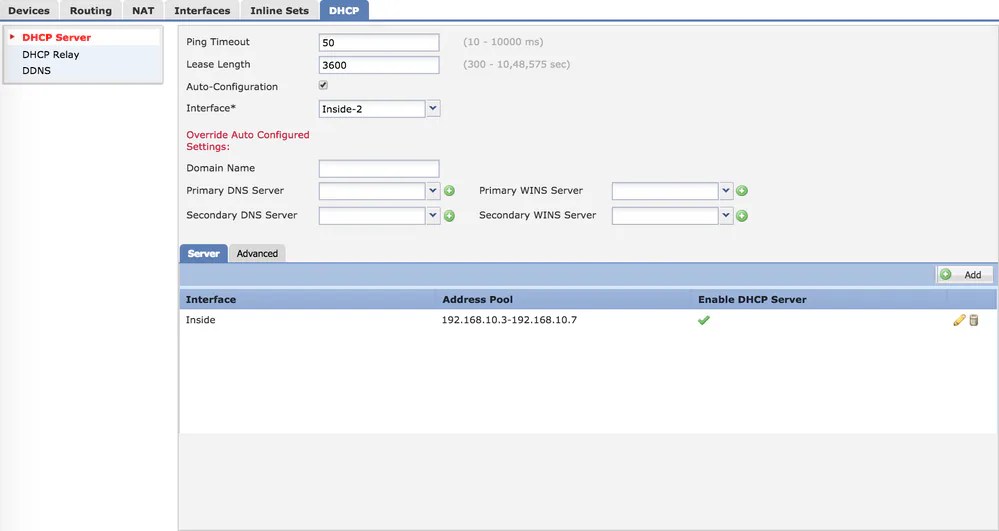Expand the Primary WINS Server dropdown
The width and height of the screenshot is (999, 531).
(x=726, y=191)
